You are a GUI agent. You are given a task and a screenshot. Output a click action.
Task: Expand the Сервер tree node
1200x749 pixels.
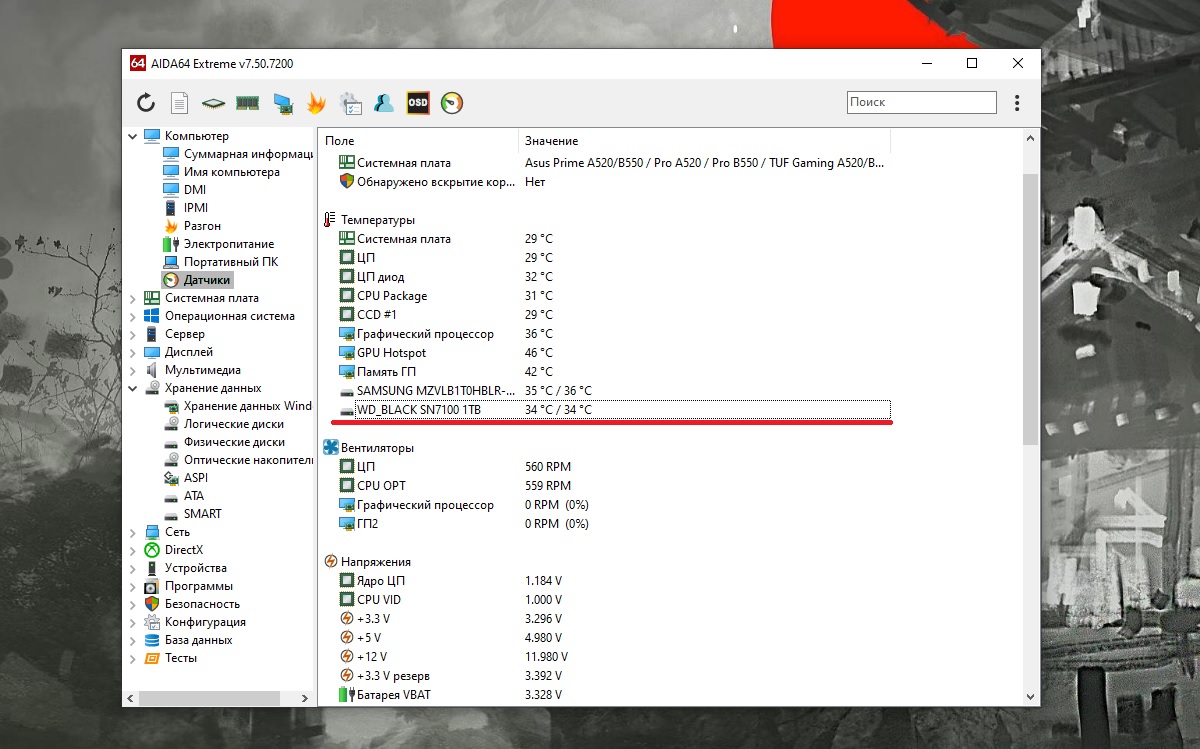coord(133,334)
